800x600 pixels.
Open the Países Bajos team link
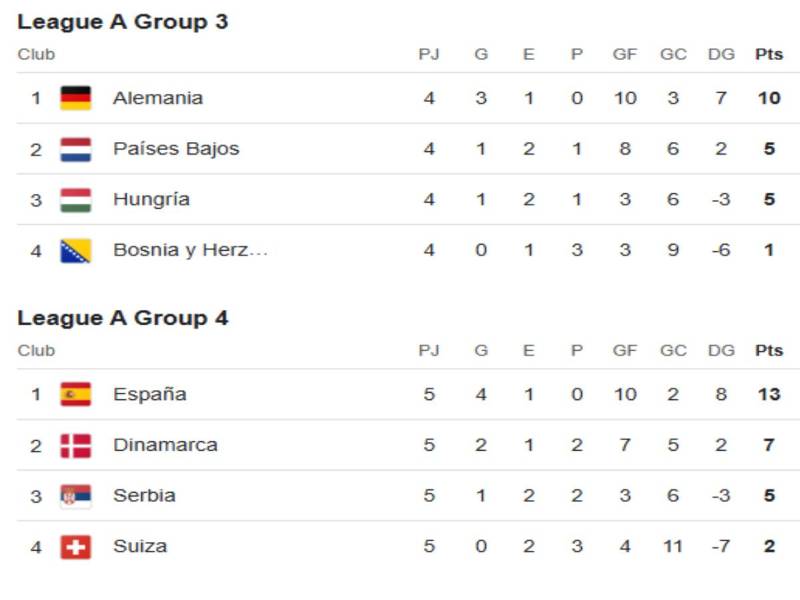pyautogui.click(x=176, y=149)
